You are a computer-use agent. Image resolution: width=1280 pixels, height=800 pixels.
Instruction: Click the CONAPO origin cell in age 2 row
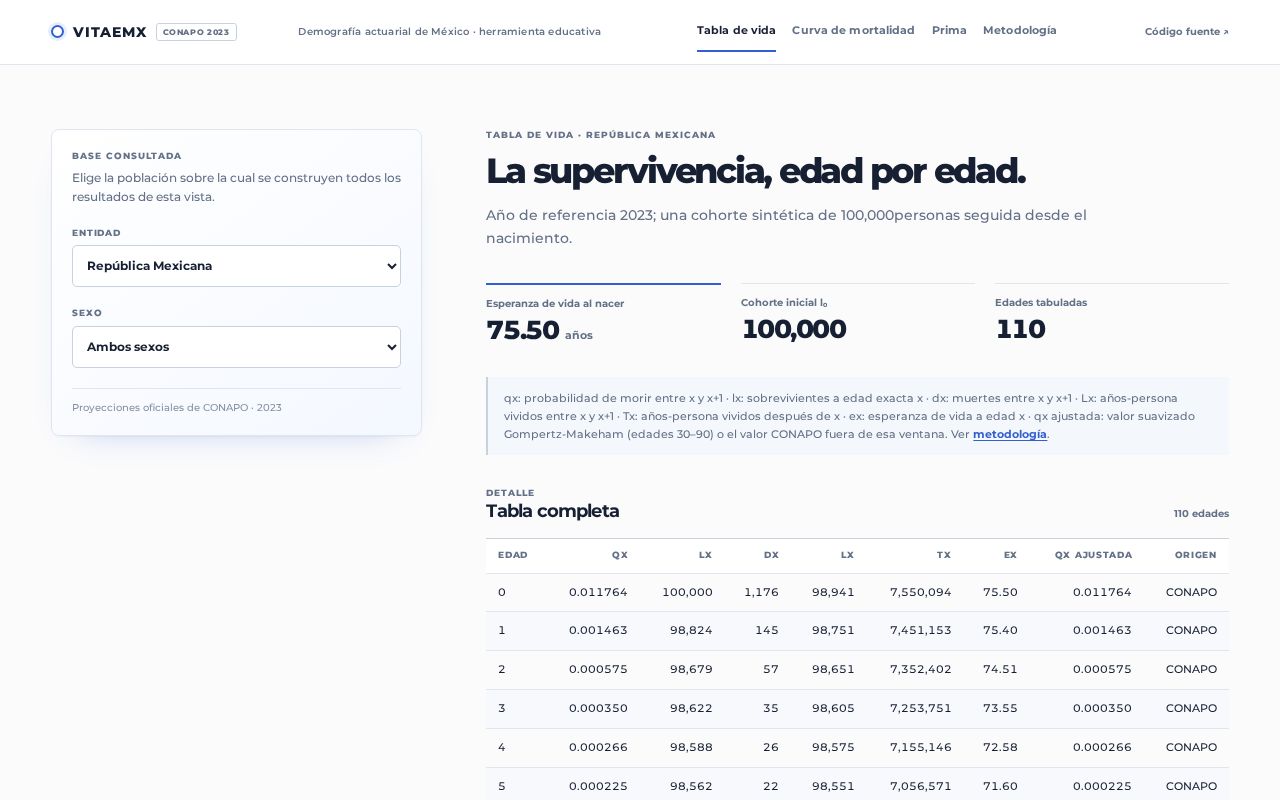point(1191,669)
